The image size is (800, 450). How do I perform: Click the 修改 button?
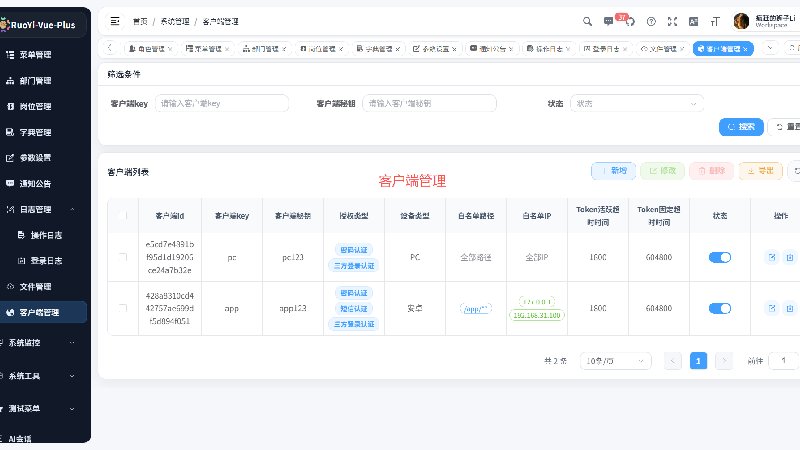(662, 171)
